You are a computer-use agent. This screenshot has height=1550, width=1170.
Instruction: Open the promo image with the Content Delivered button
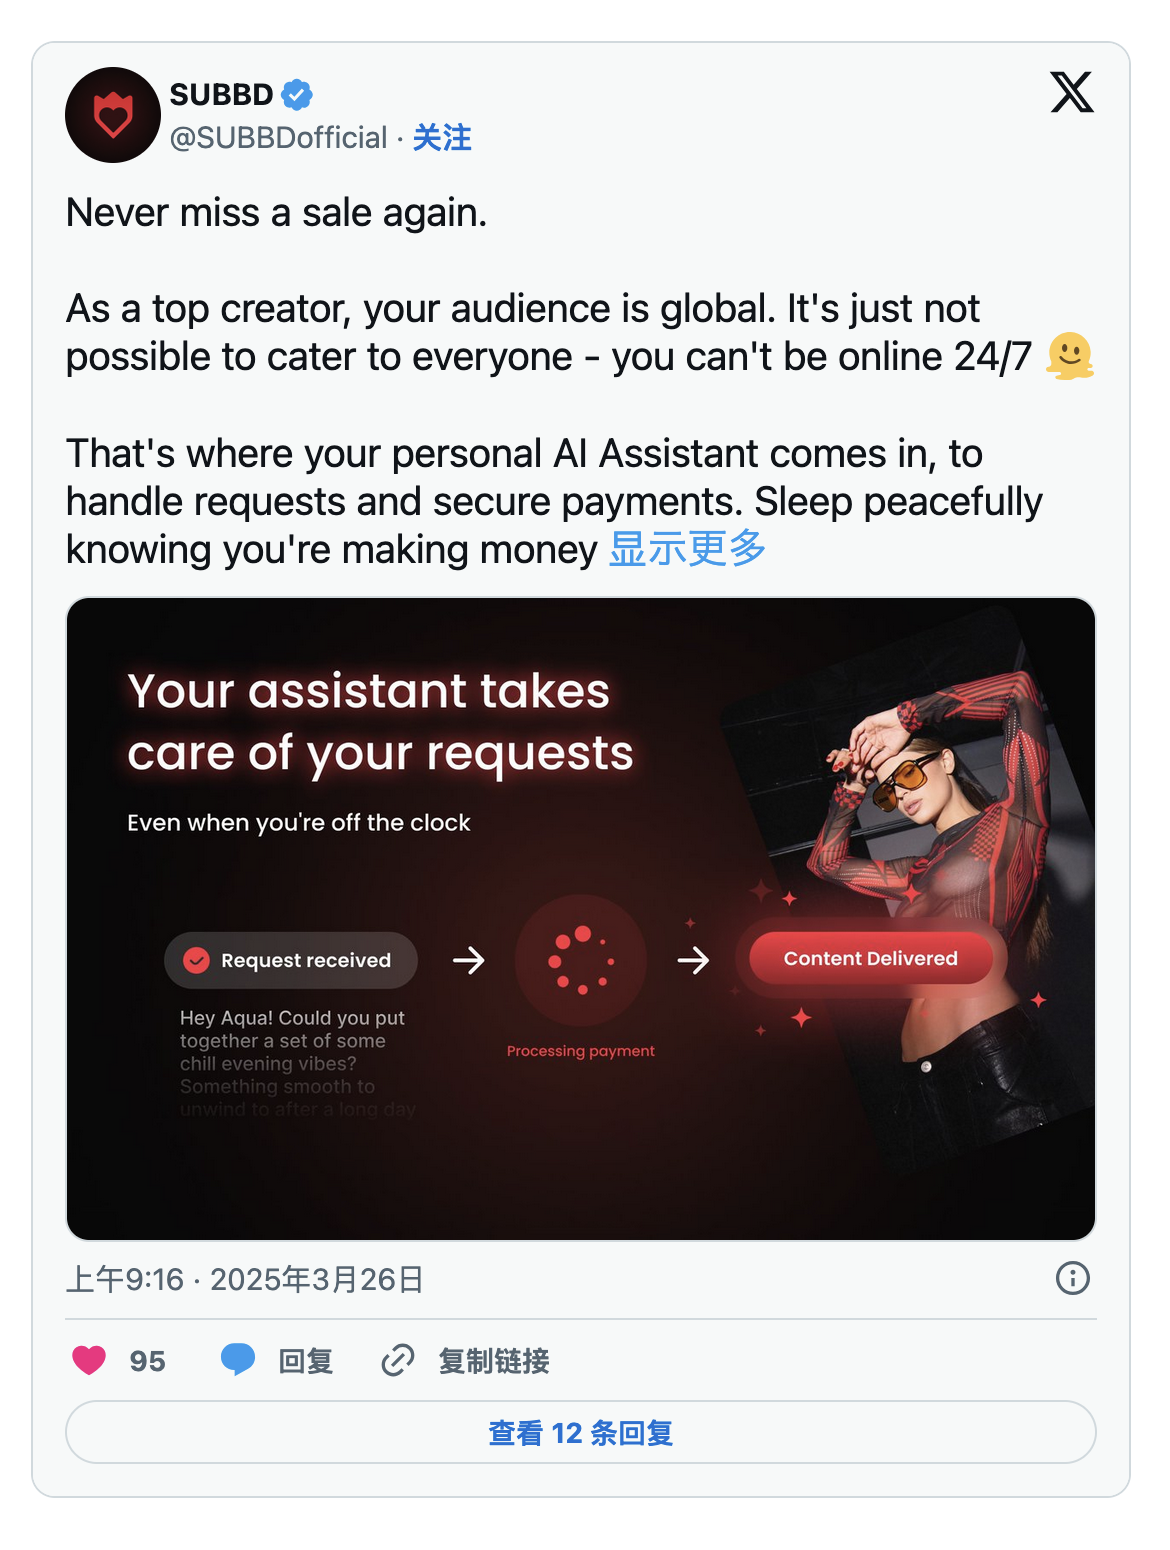581,919
